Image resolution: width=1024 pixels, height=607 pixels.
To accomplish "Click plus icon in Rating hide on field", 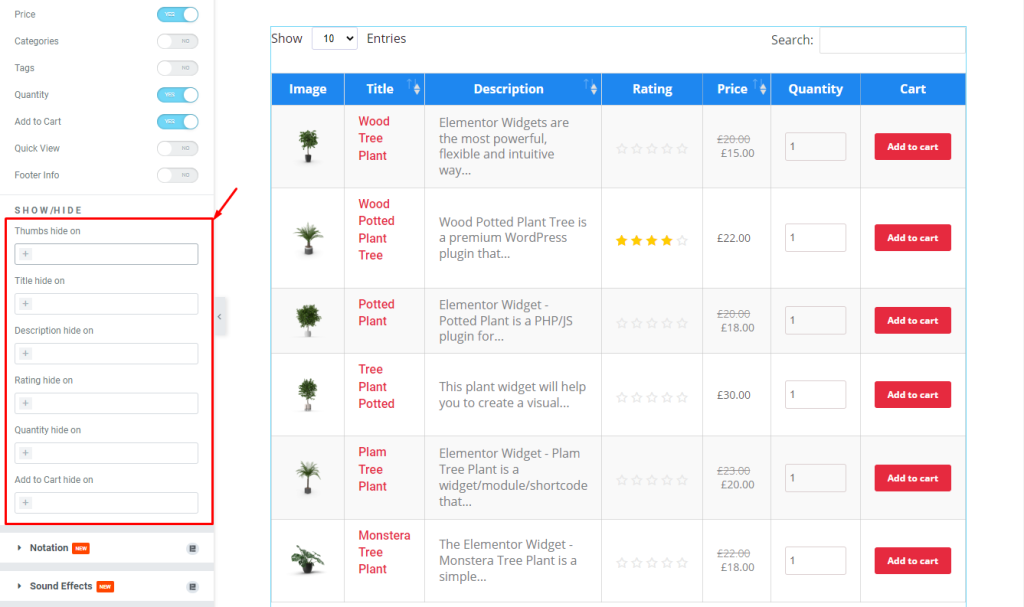I will 25,403.
